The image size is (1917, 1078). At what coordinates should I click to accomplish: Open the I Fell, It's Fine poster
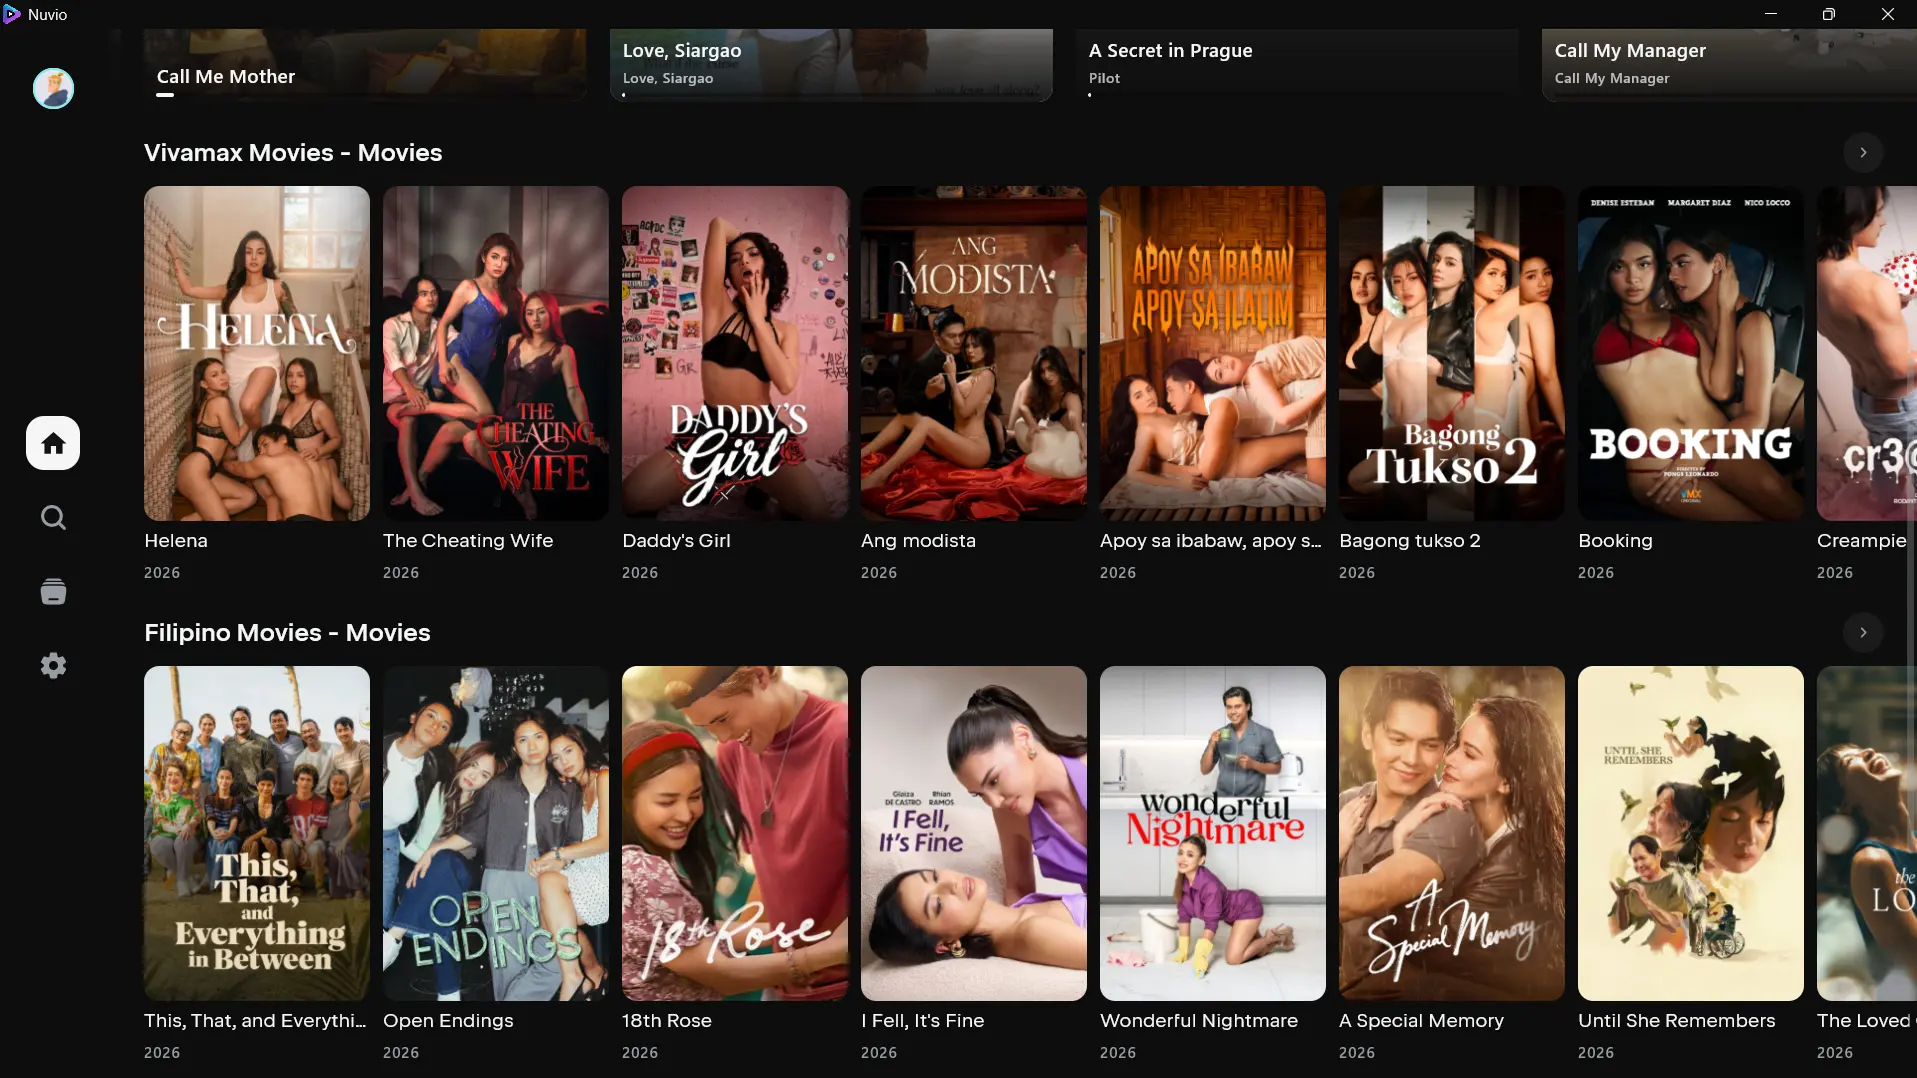click(x=974, y=833)
